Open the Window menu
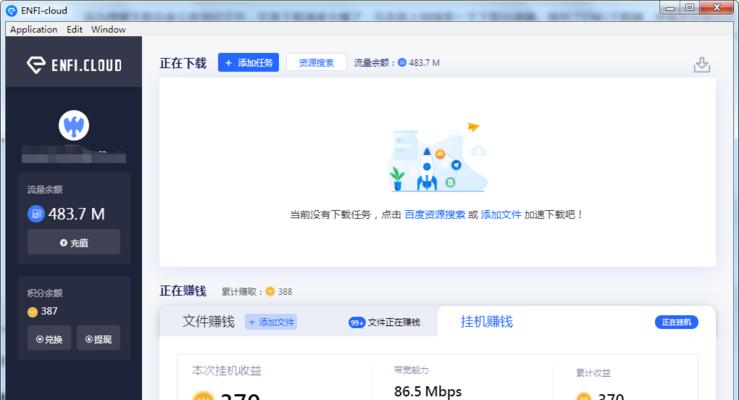 click(108, 29)
